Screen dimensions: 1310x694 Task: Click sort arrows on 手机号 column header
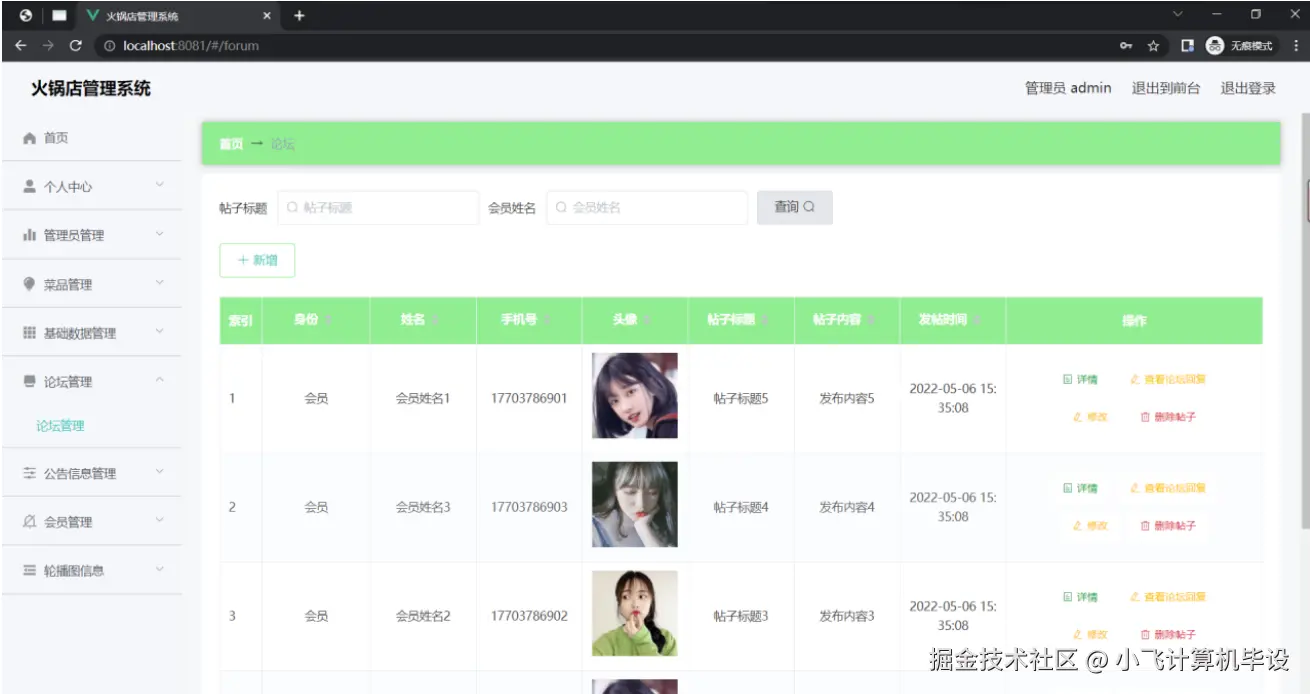[546, 320]
